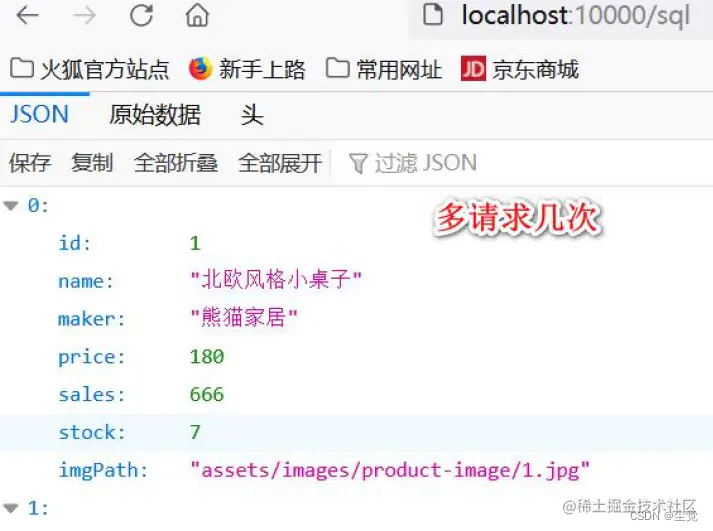Image resolution: width=713 pixels, height=531 pixels.
Task: Click 全部折叠 to collapse all
Action: pos(176,163)
